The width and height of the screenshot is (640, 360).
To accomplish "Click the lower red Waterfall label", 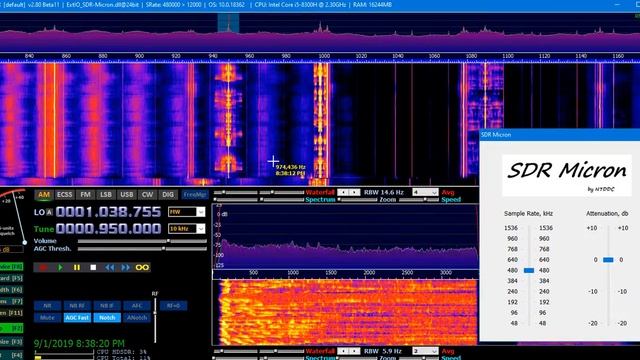I will [320, 351].
